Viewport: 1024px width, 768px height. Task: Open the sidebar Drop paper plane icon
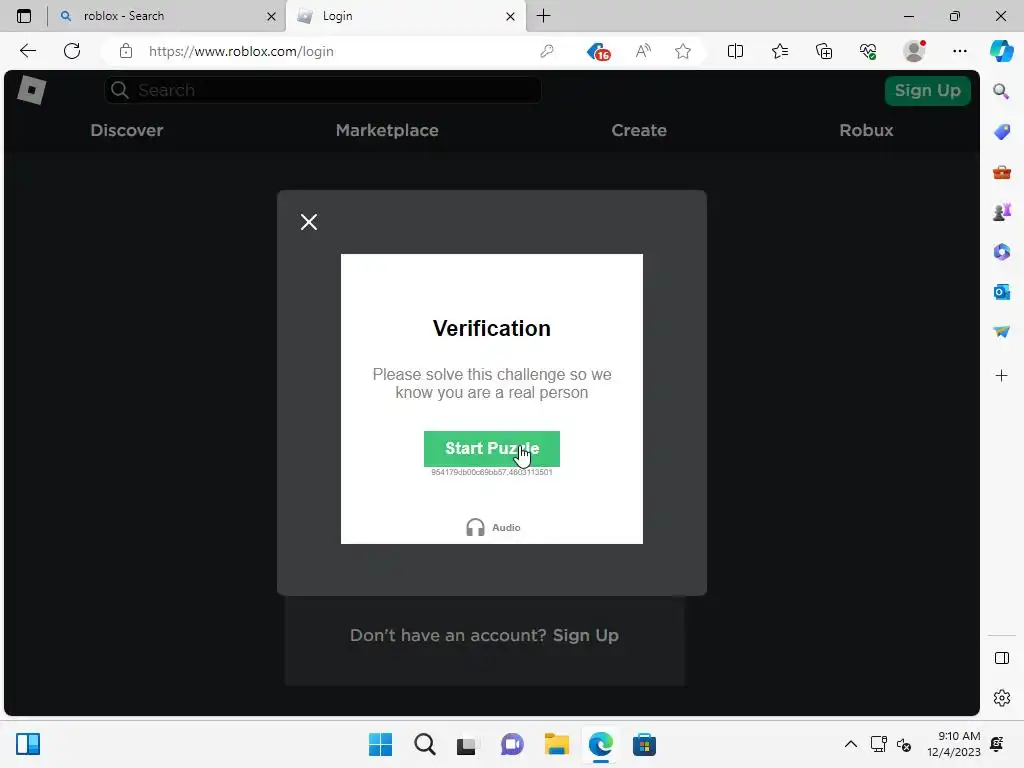coord(1001,332)
